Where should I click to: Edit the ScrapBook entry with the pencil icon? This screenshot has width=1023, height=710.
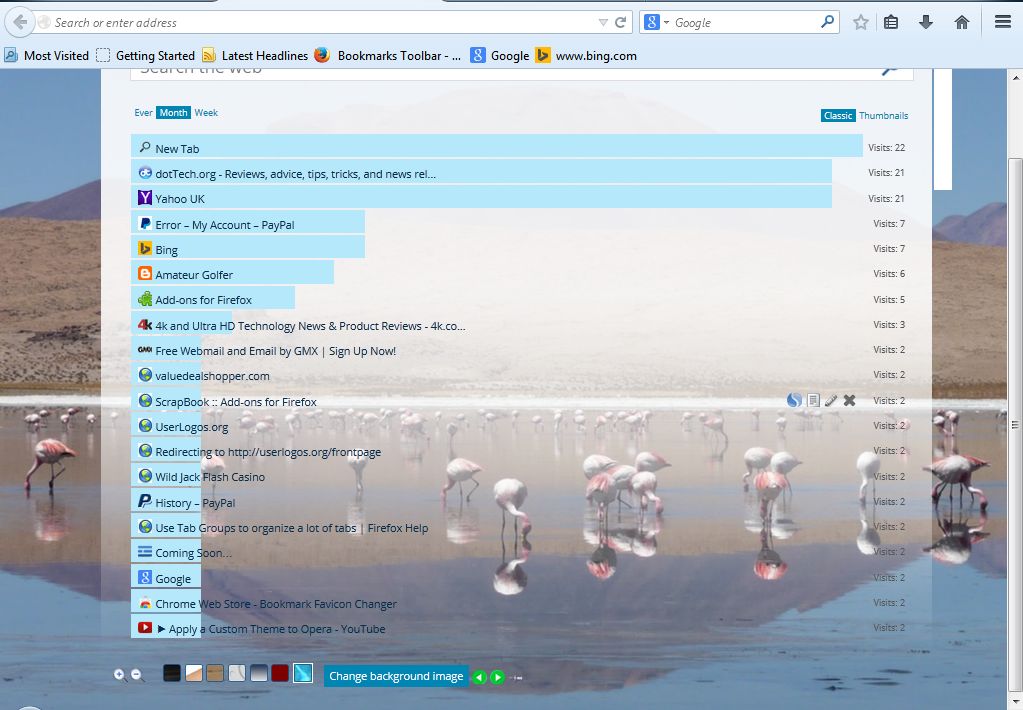[831, 400]
